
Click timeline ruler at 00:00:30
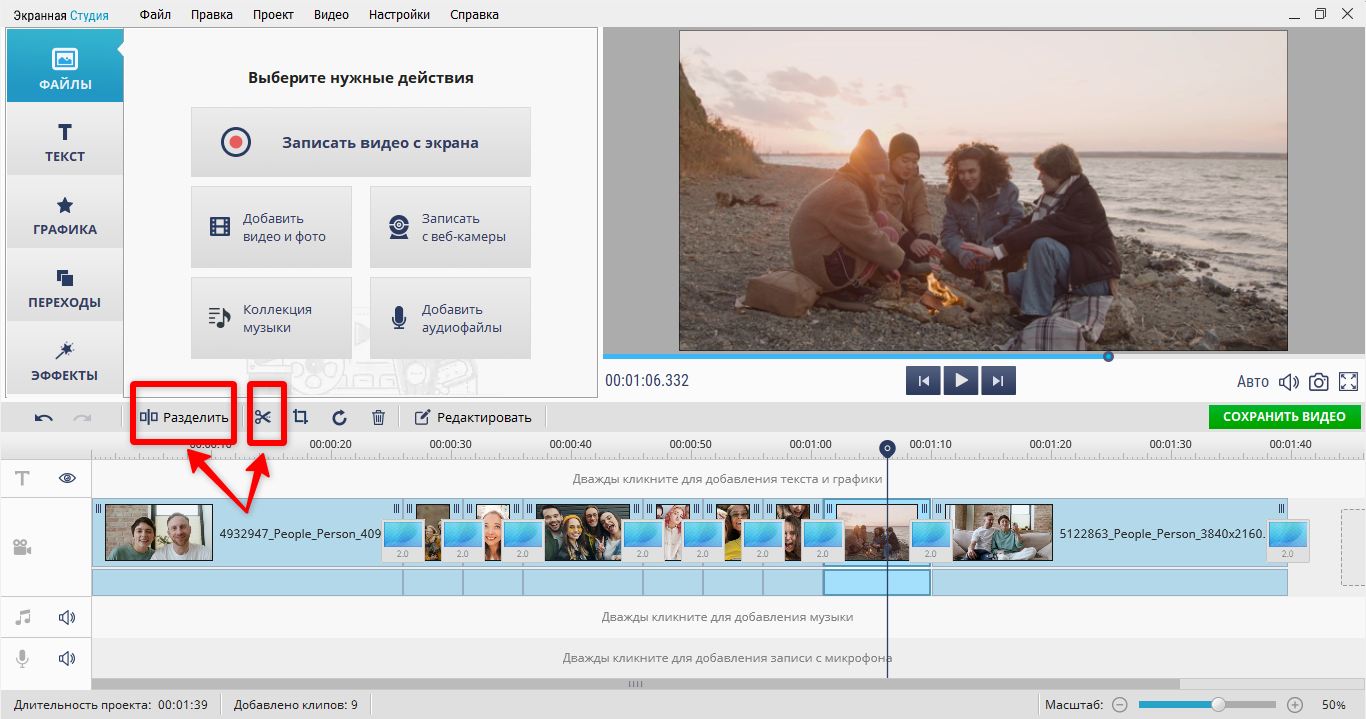(450, 444)
